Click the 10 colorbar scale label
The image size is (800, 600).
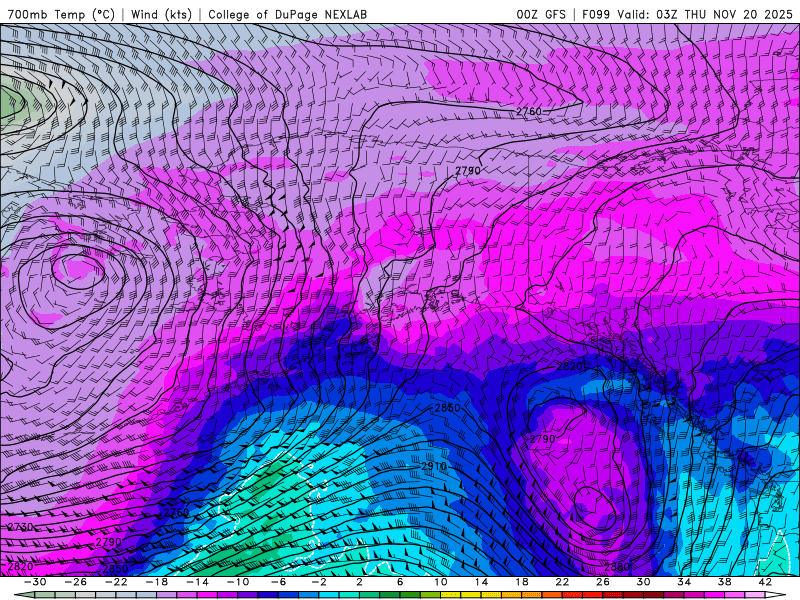coord(440,582)
